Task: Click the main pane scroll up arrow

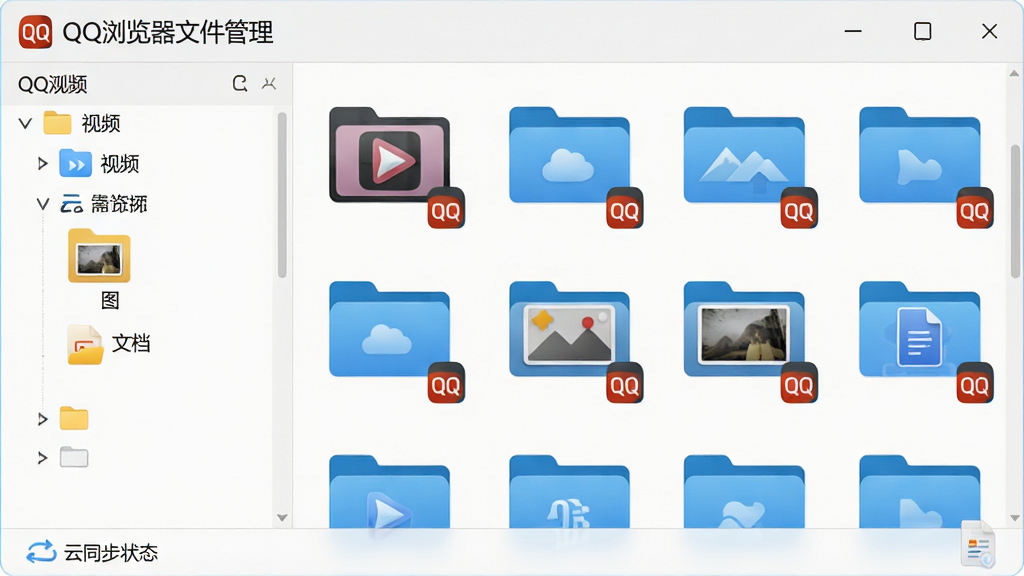Action: tap(1015, 73)
